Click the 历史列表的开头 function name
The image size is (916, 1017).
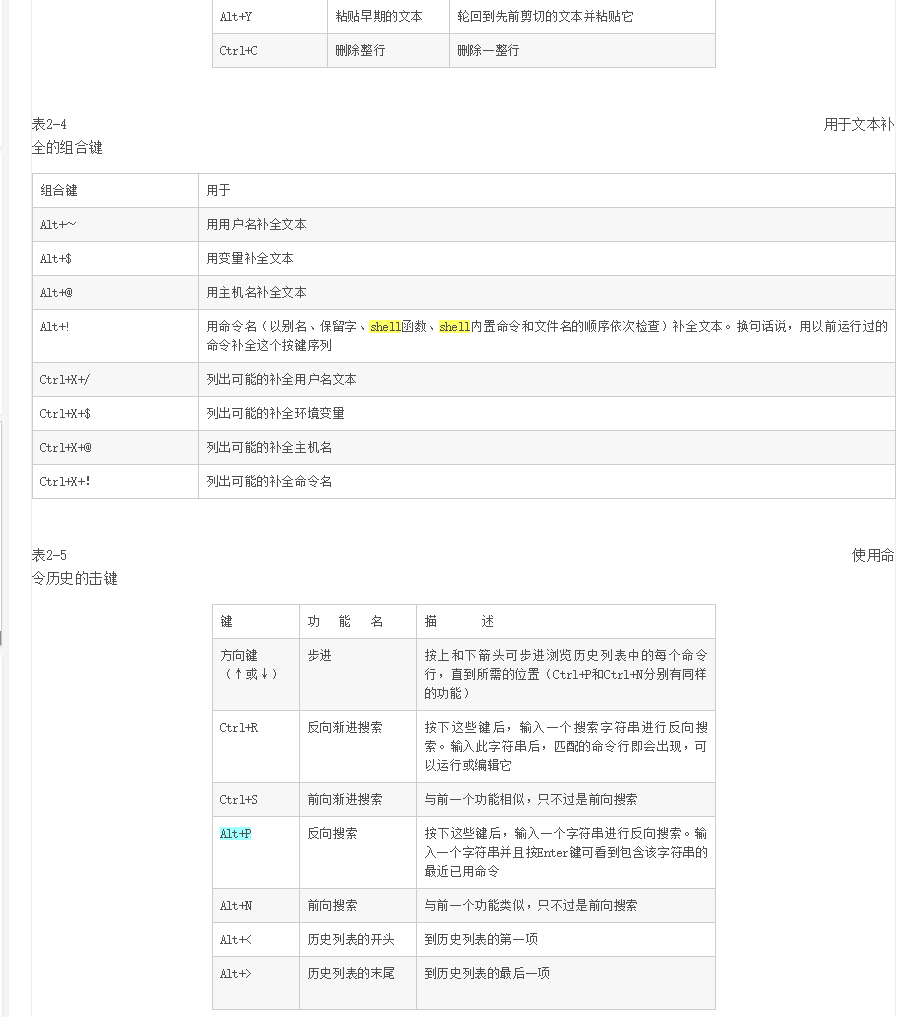coord(351,939)
